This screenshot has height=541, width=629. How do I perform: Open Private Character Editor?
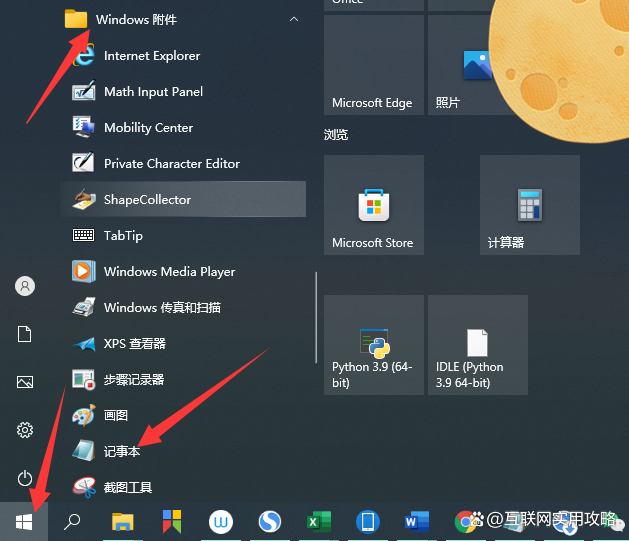183,164
